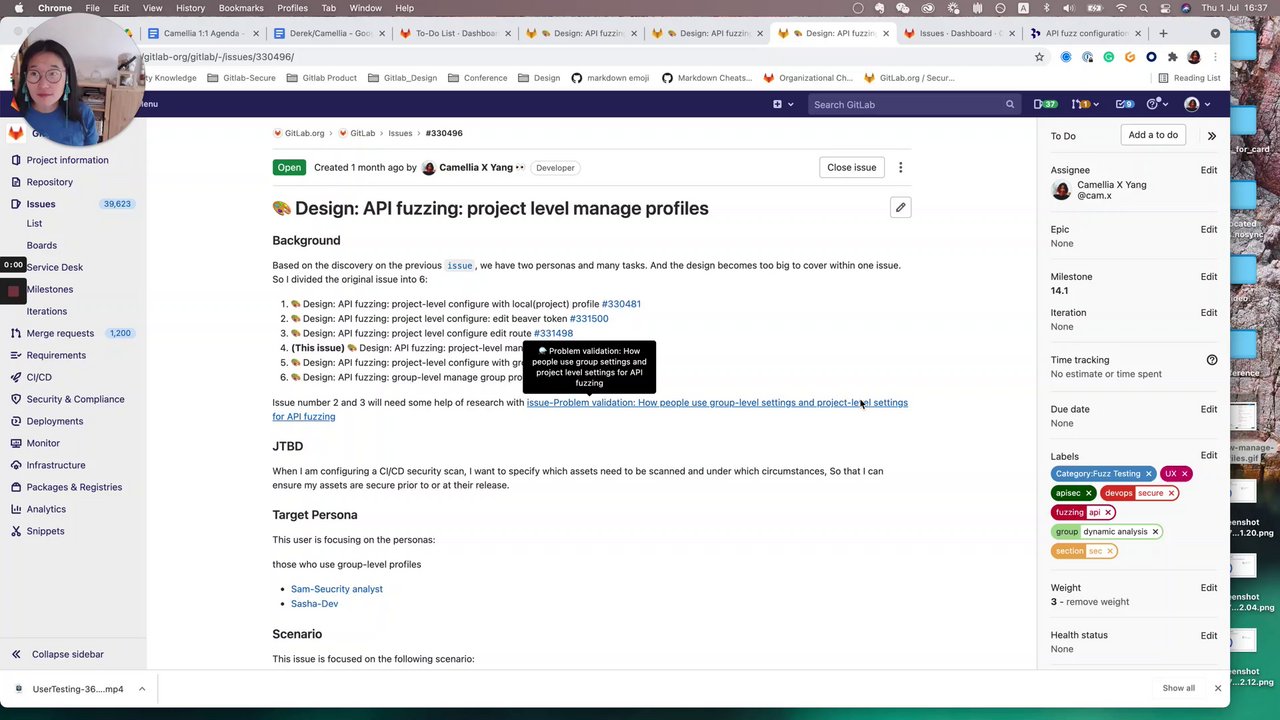Open issue actions kebab menu

(900, 167)
